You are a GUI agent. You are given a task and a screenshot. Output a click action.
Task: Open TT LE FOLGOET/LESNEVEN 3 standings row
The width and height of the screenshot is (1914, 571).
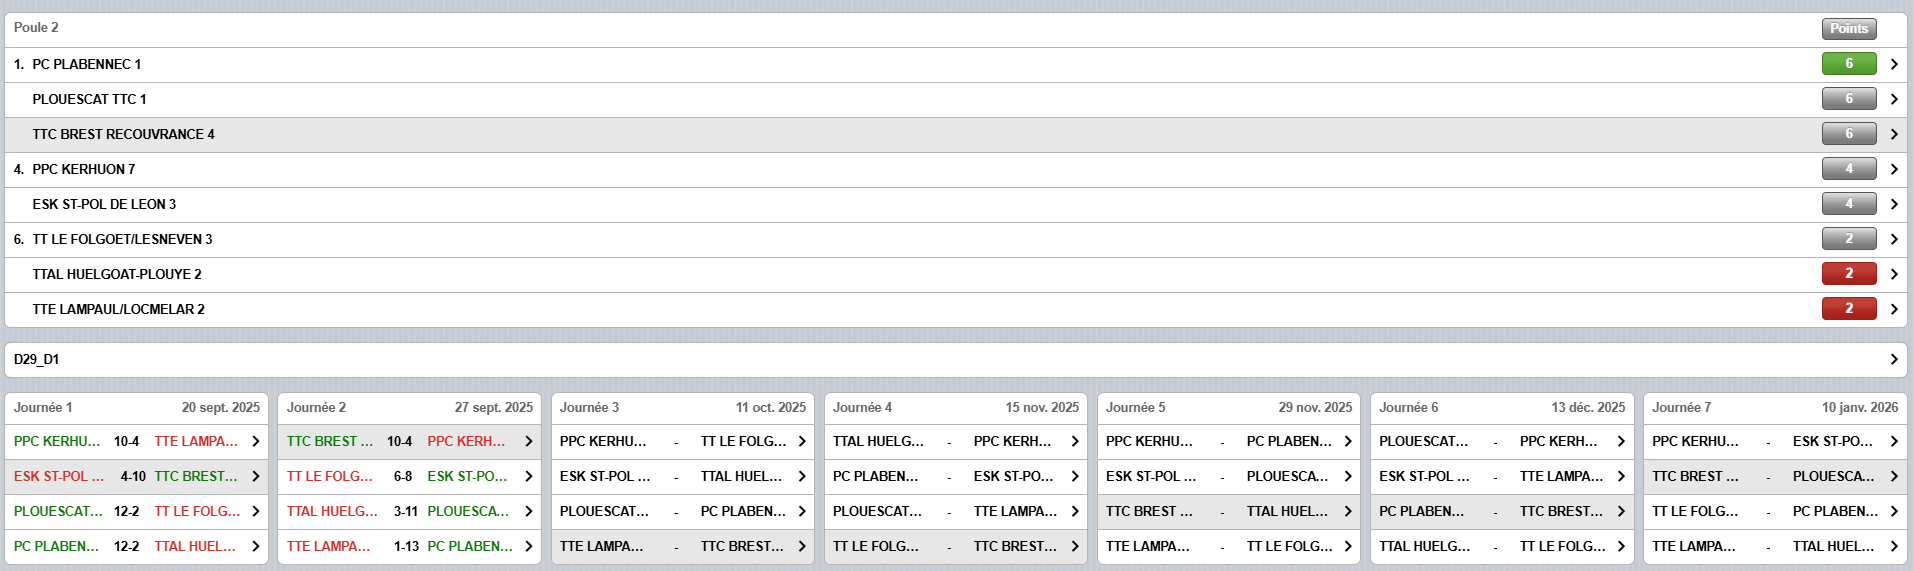tap(122, 239)
